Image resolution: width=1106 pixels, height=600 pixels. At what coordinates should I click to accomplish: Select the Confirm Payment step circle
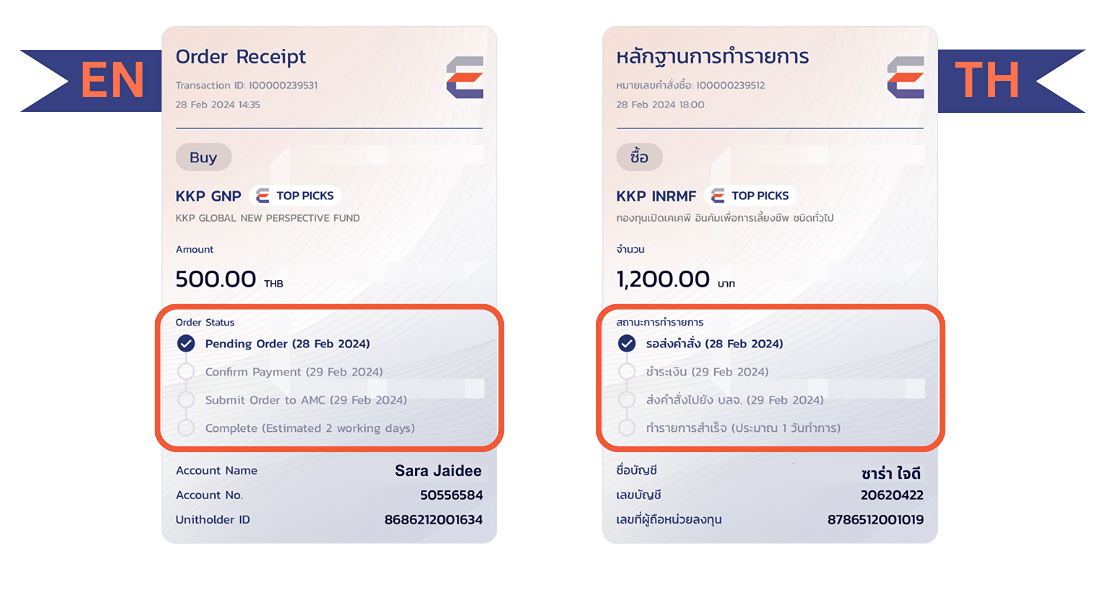pos(186,372)
